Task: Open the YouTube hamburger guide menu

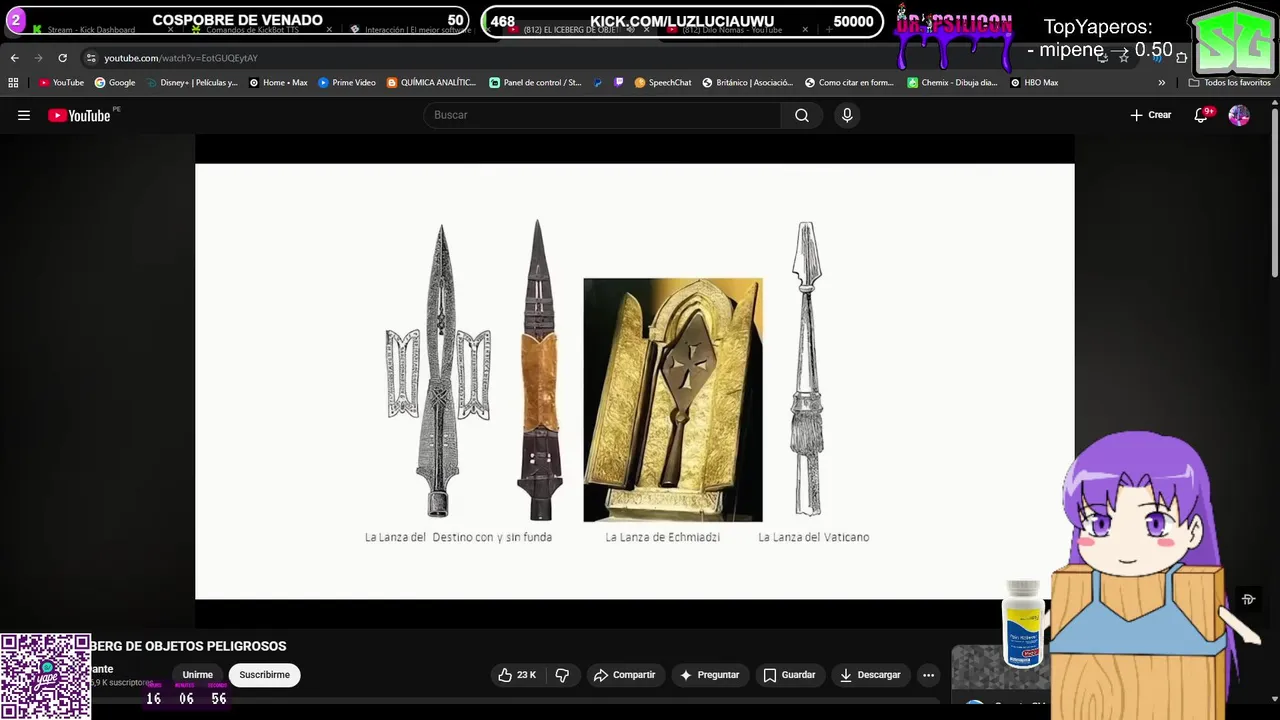Action: (24, 115)
